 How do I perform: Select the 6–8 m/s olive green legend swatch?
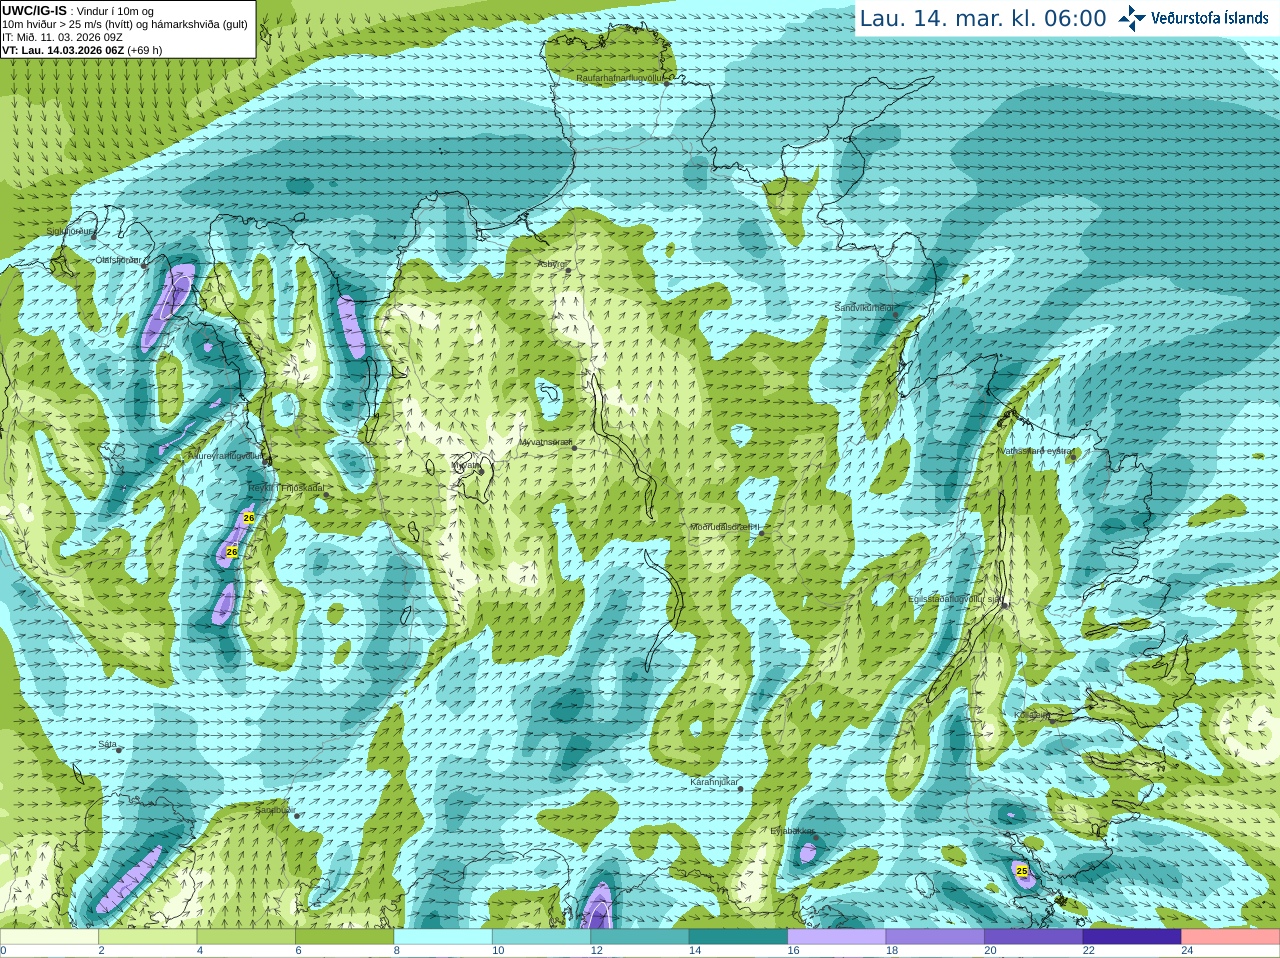point(344,937)
